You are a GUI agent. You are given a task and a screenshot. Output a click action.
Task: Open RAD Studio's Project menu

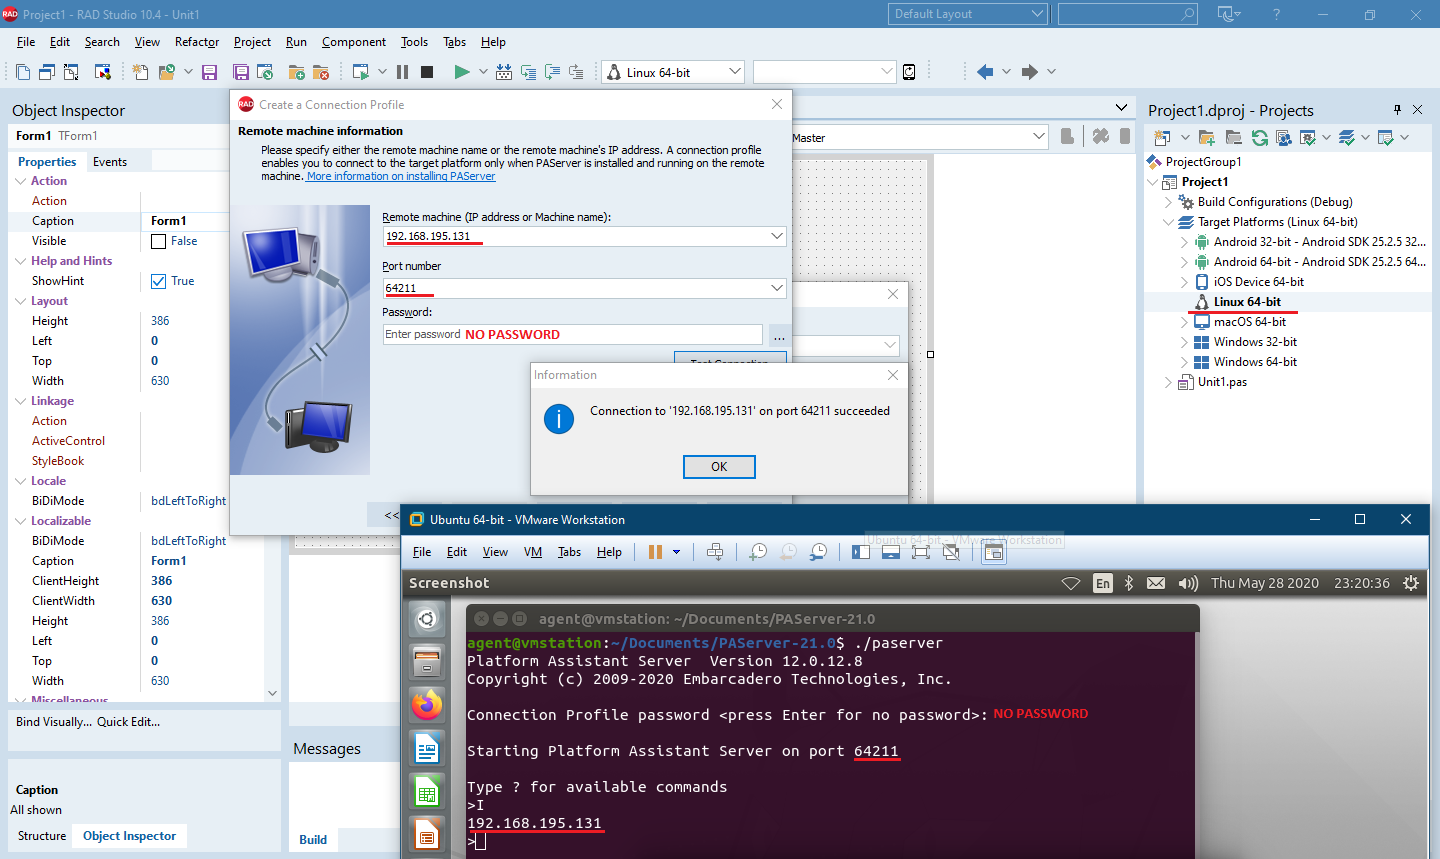click(x=252, y=42)
